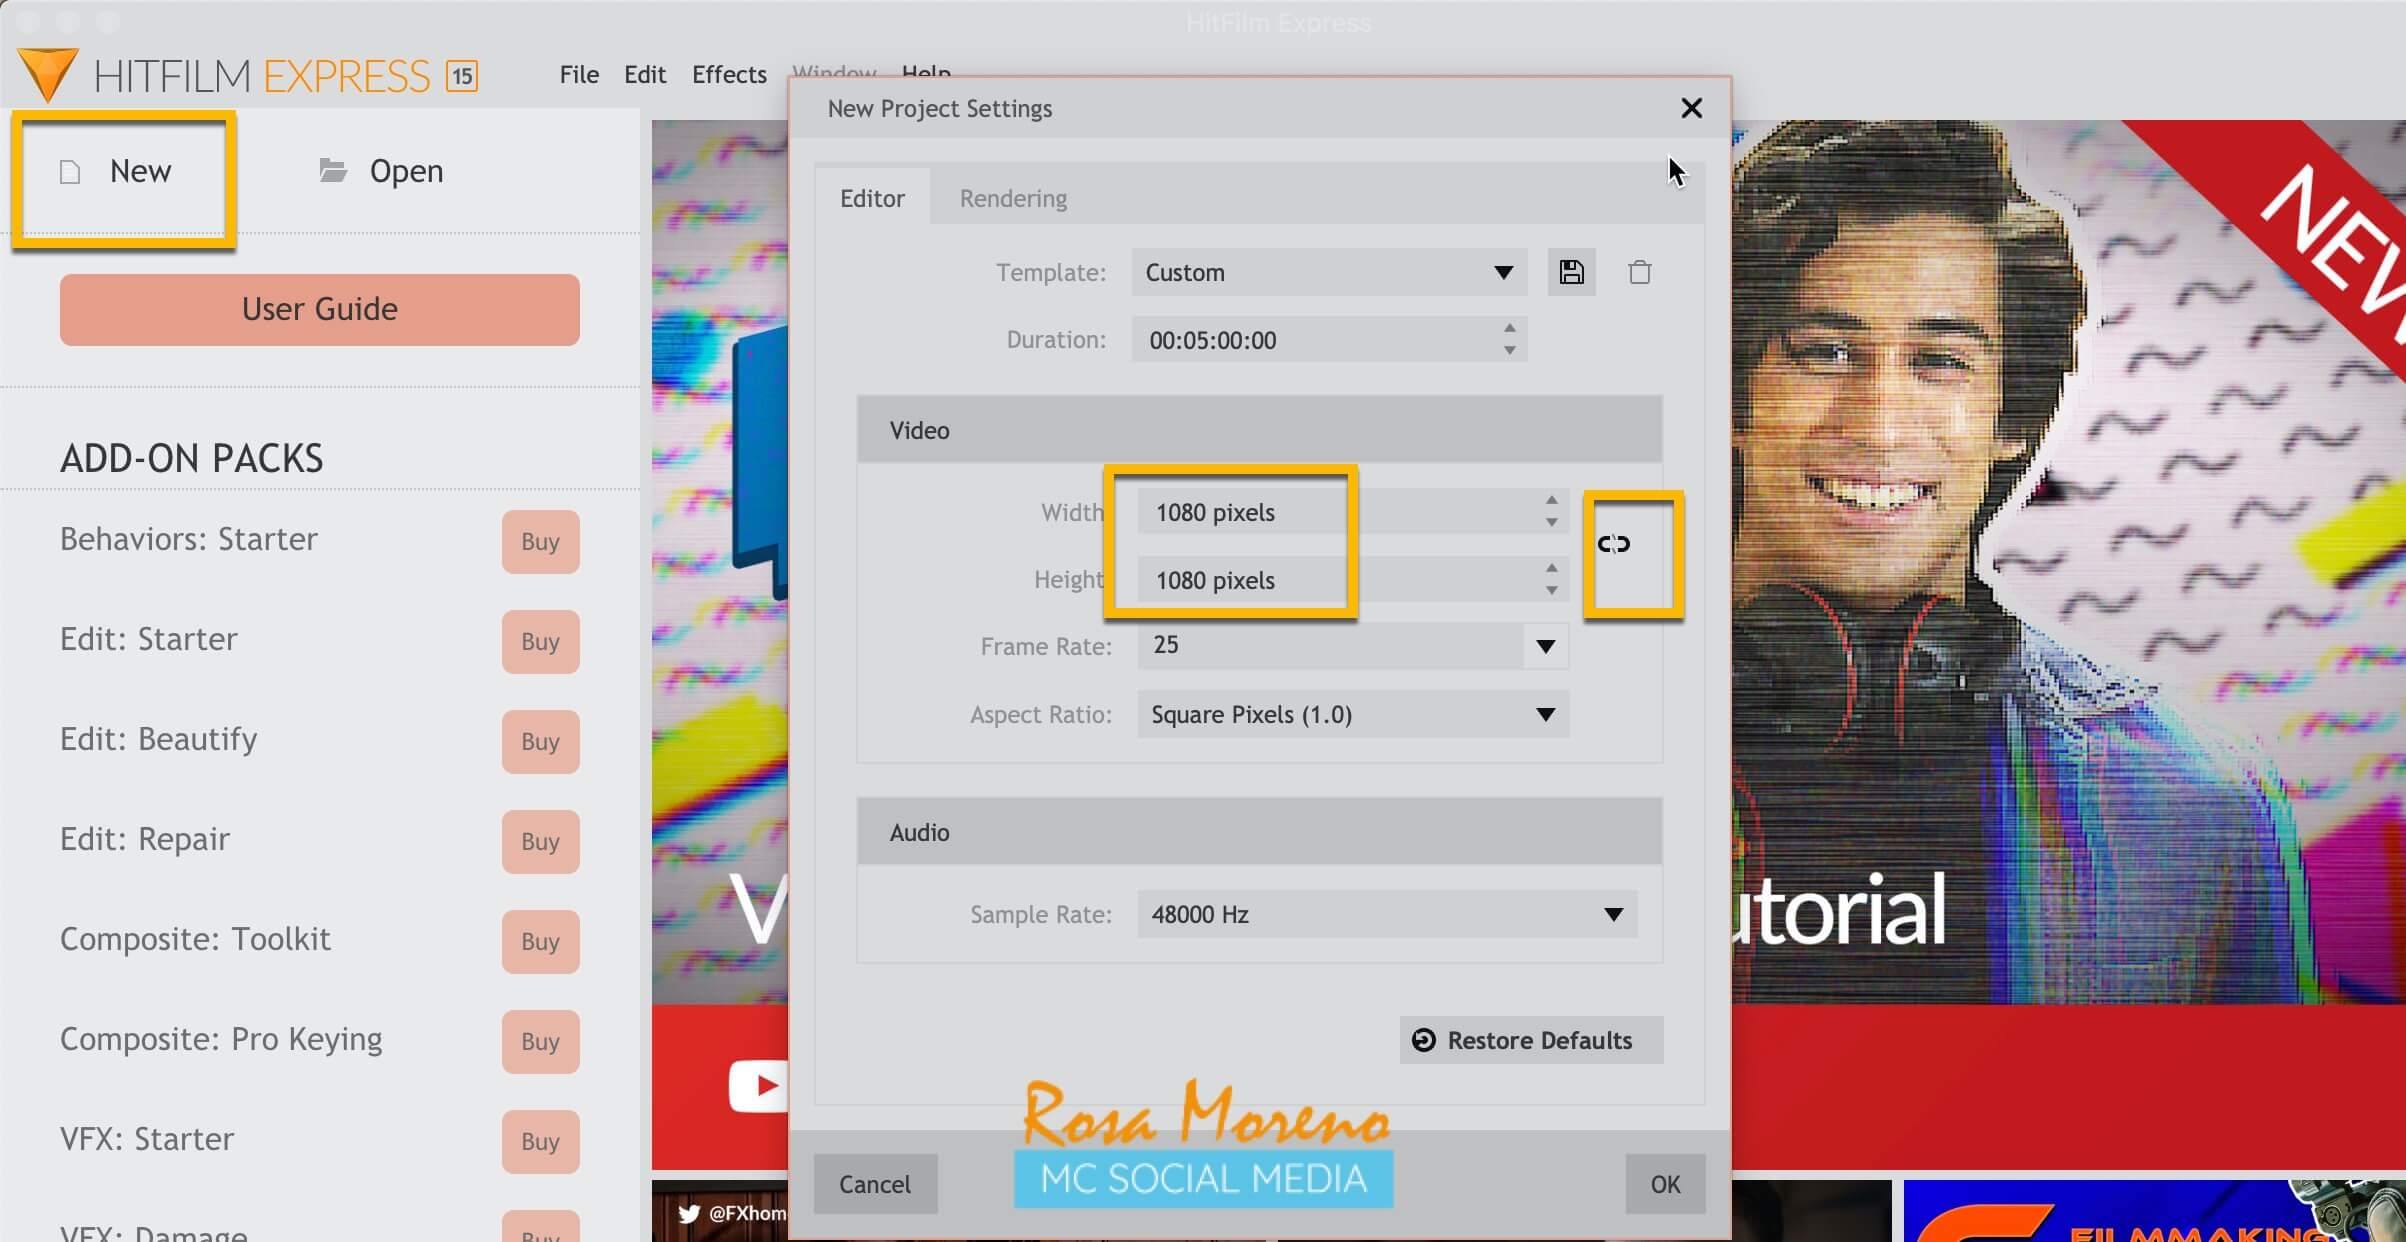Image resolution: width=2406 pixels, height=1242 pixels.
Task: Click the save template floppy disk icon
Action: point(1571,273)
